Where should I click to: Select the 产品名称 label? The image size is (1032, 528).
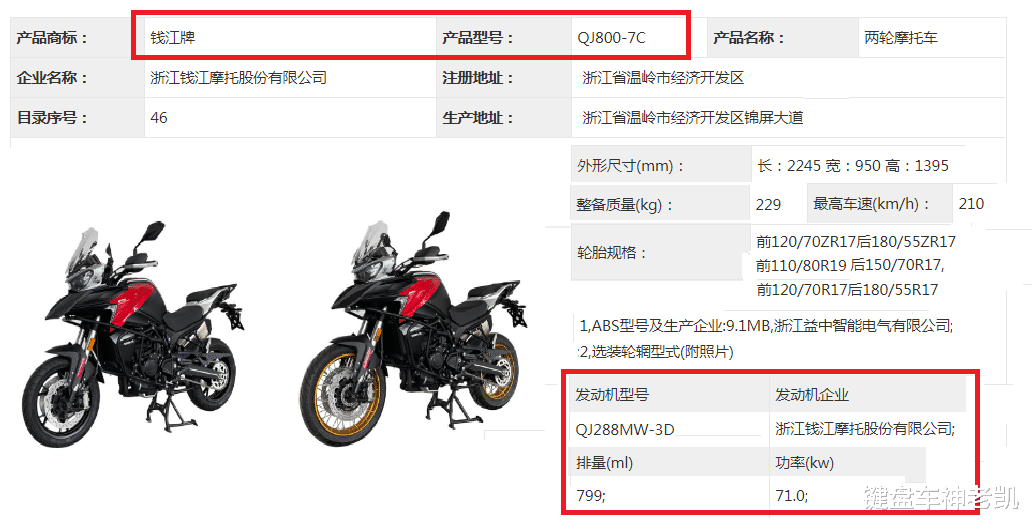click(x=749, y=38)
